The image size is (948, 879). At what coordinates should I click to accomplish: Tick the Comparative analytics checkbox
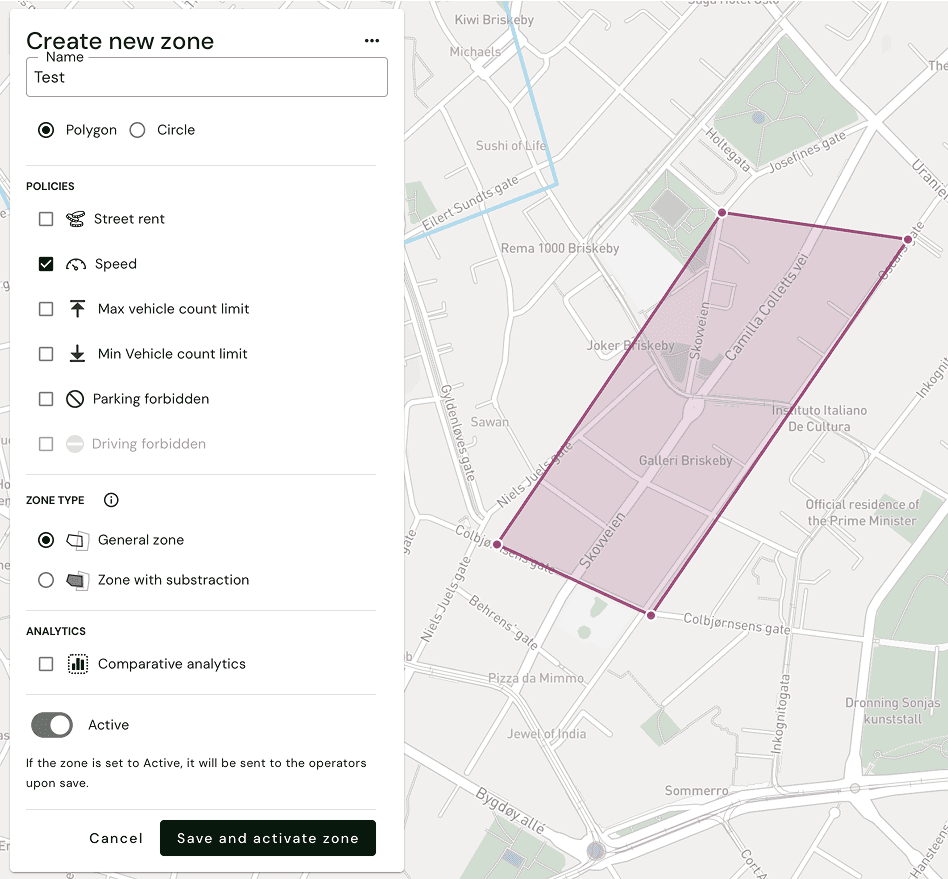point(46,664)
